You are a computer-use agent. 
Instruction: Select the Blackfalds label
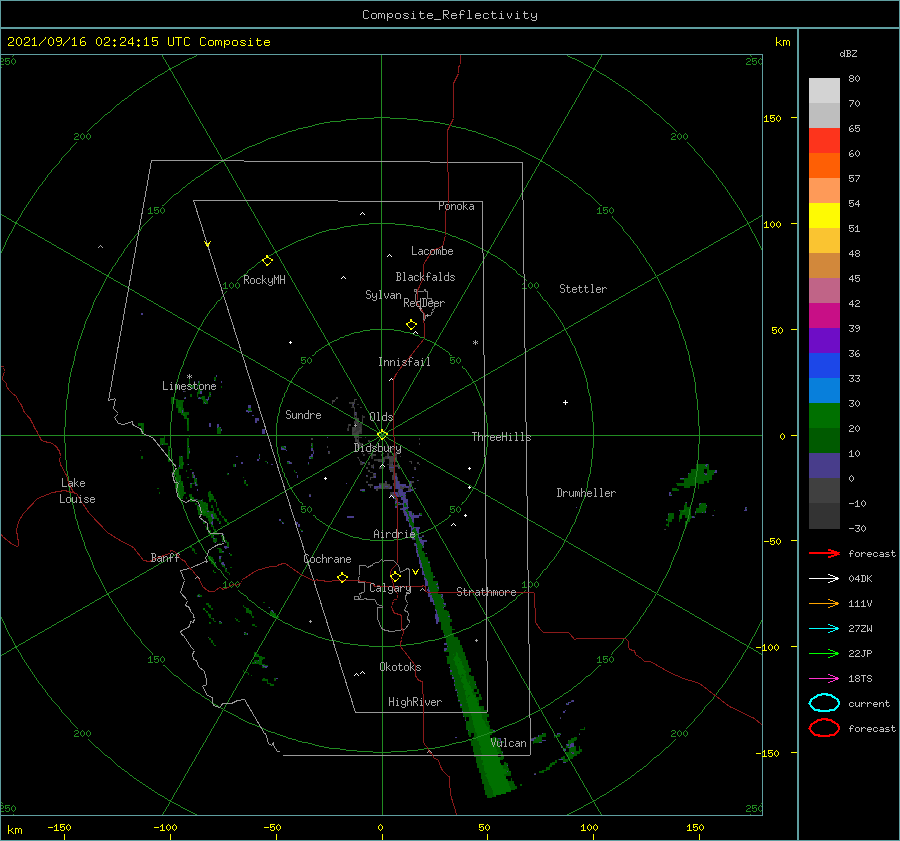[425, 277]
